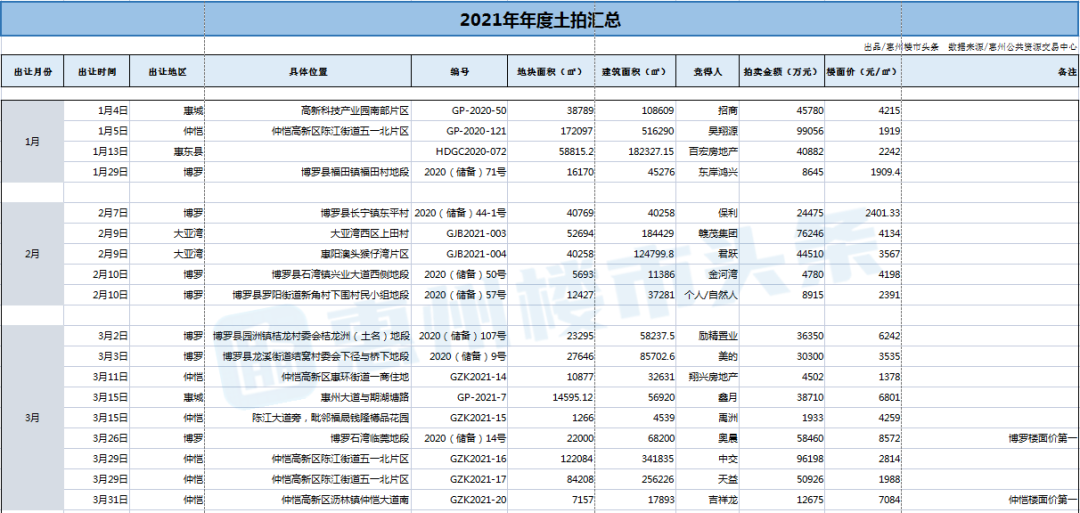This screenshot has height=513, width=1080.
Task: Select the 地块面积 header cell
Action: (x=551, y=71)
